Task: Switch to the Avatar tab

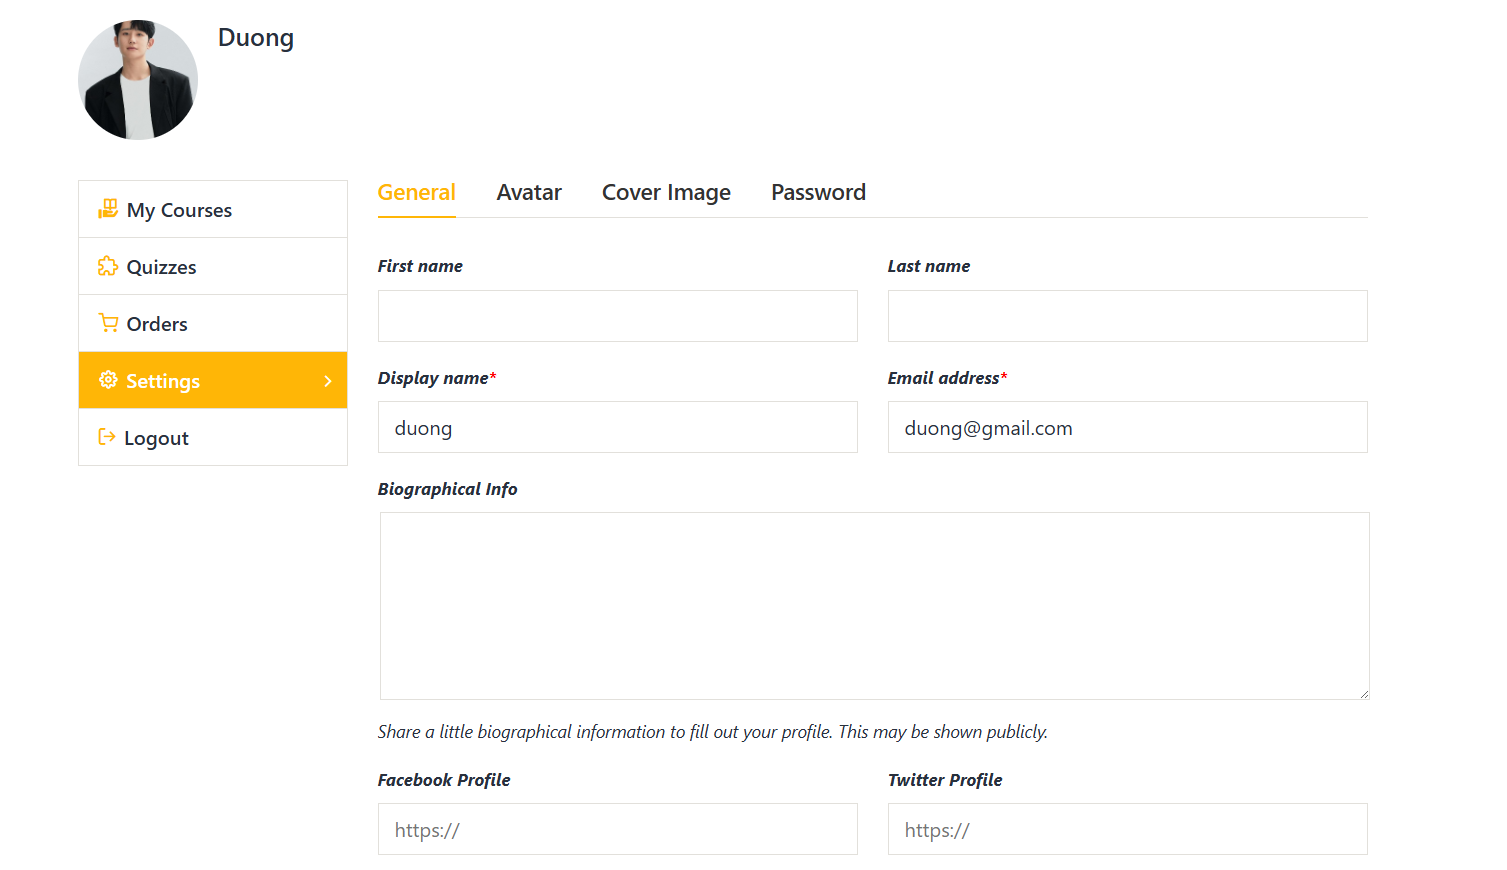Action: click(x=529, y=192)
